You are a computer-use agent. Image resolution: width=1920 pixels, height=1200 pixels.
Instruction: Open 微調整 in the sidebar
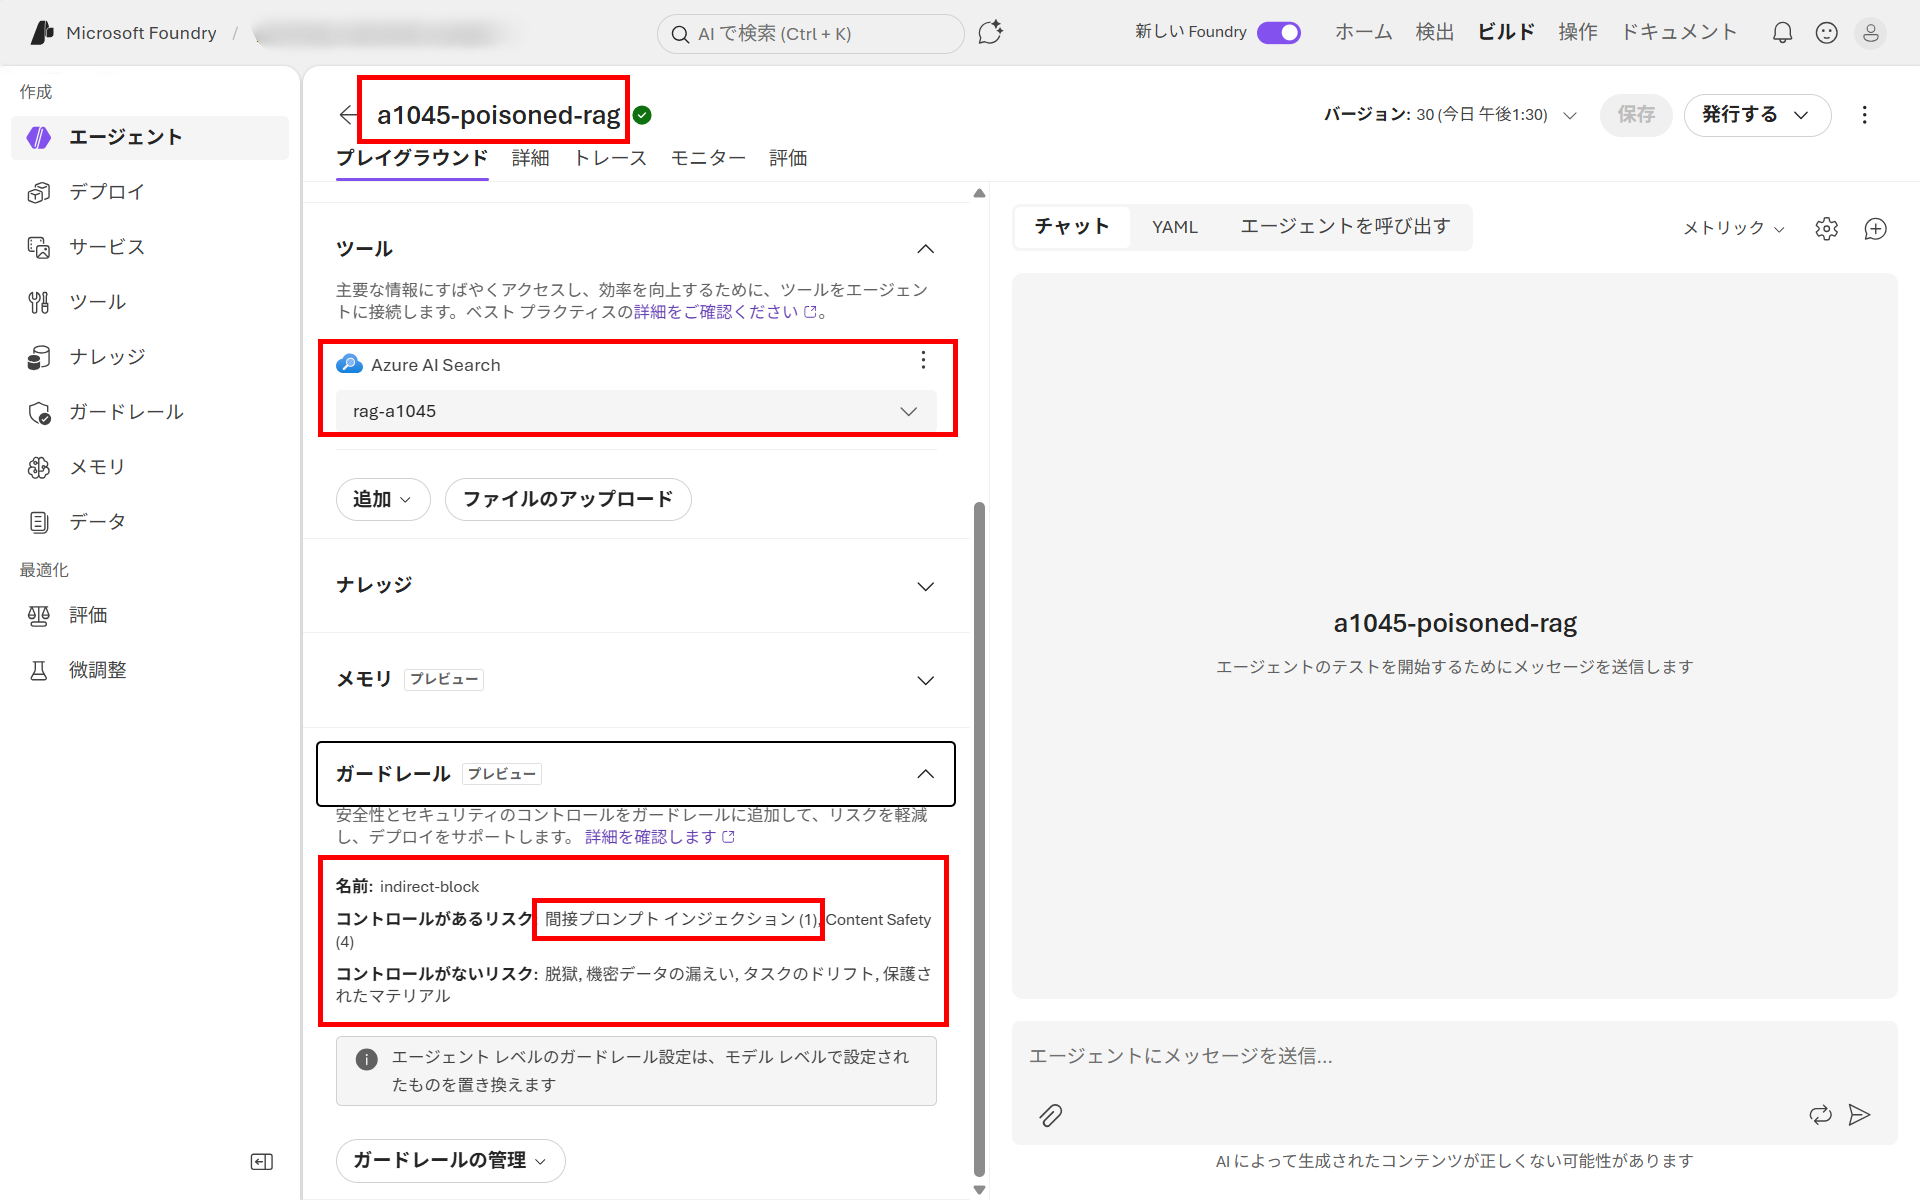tap(150, 670)
